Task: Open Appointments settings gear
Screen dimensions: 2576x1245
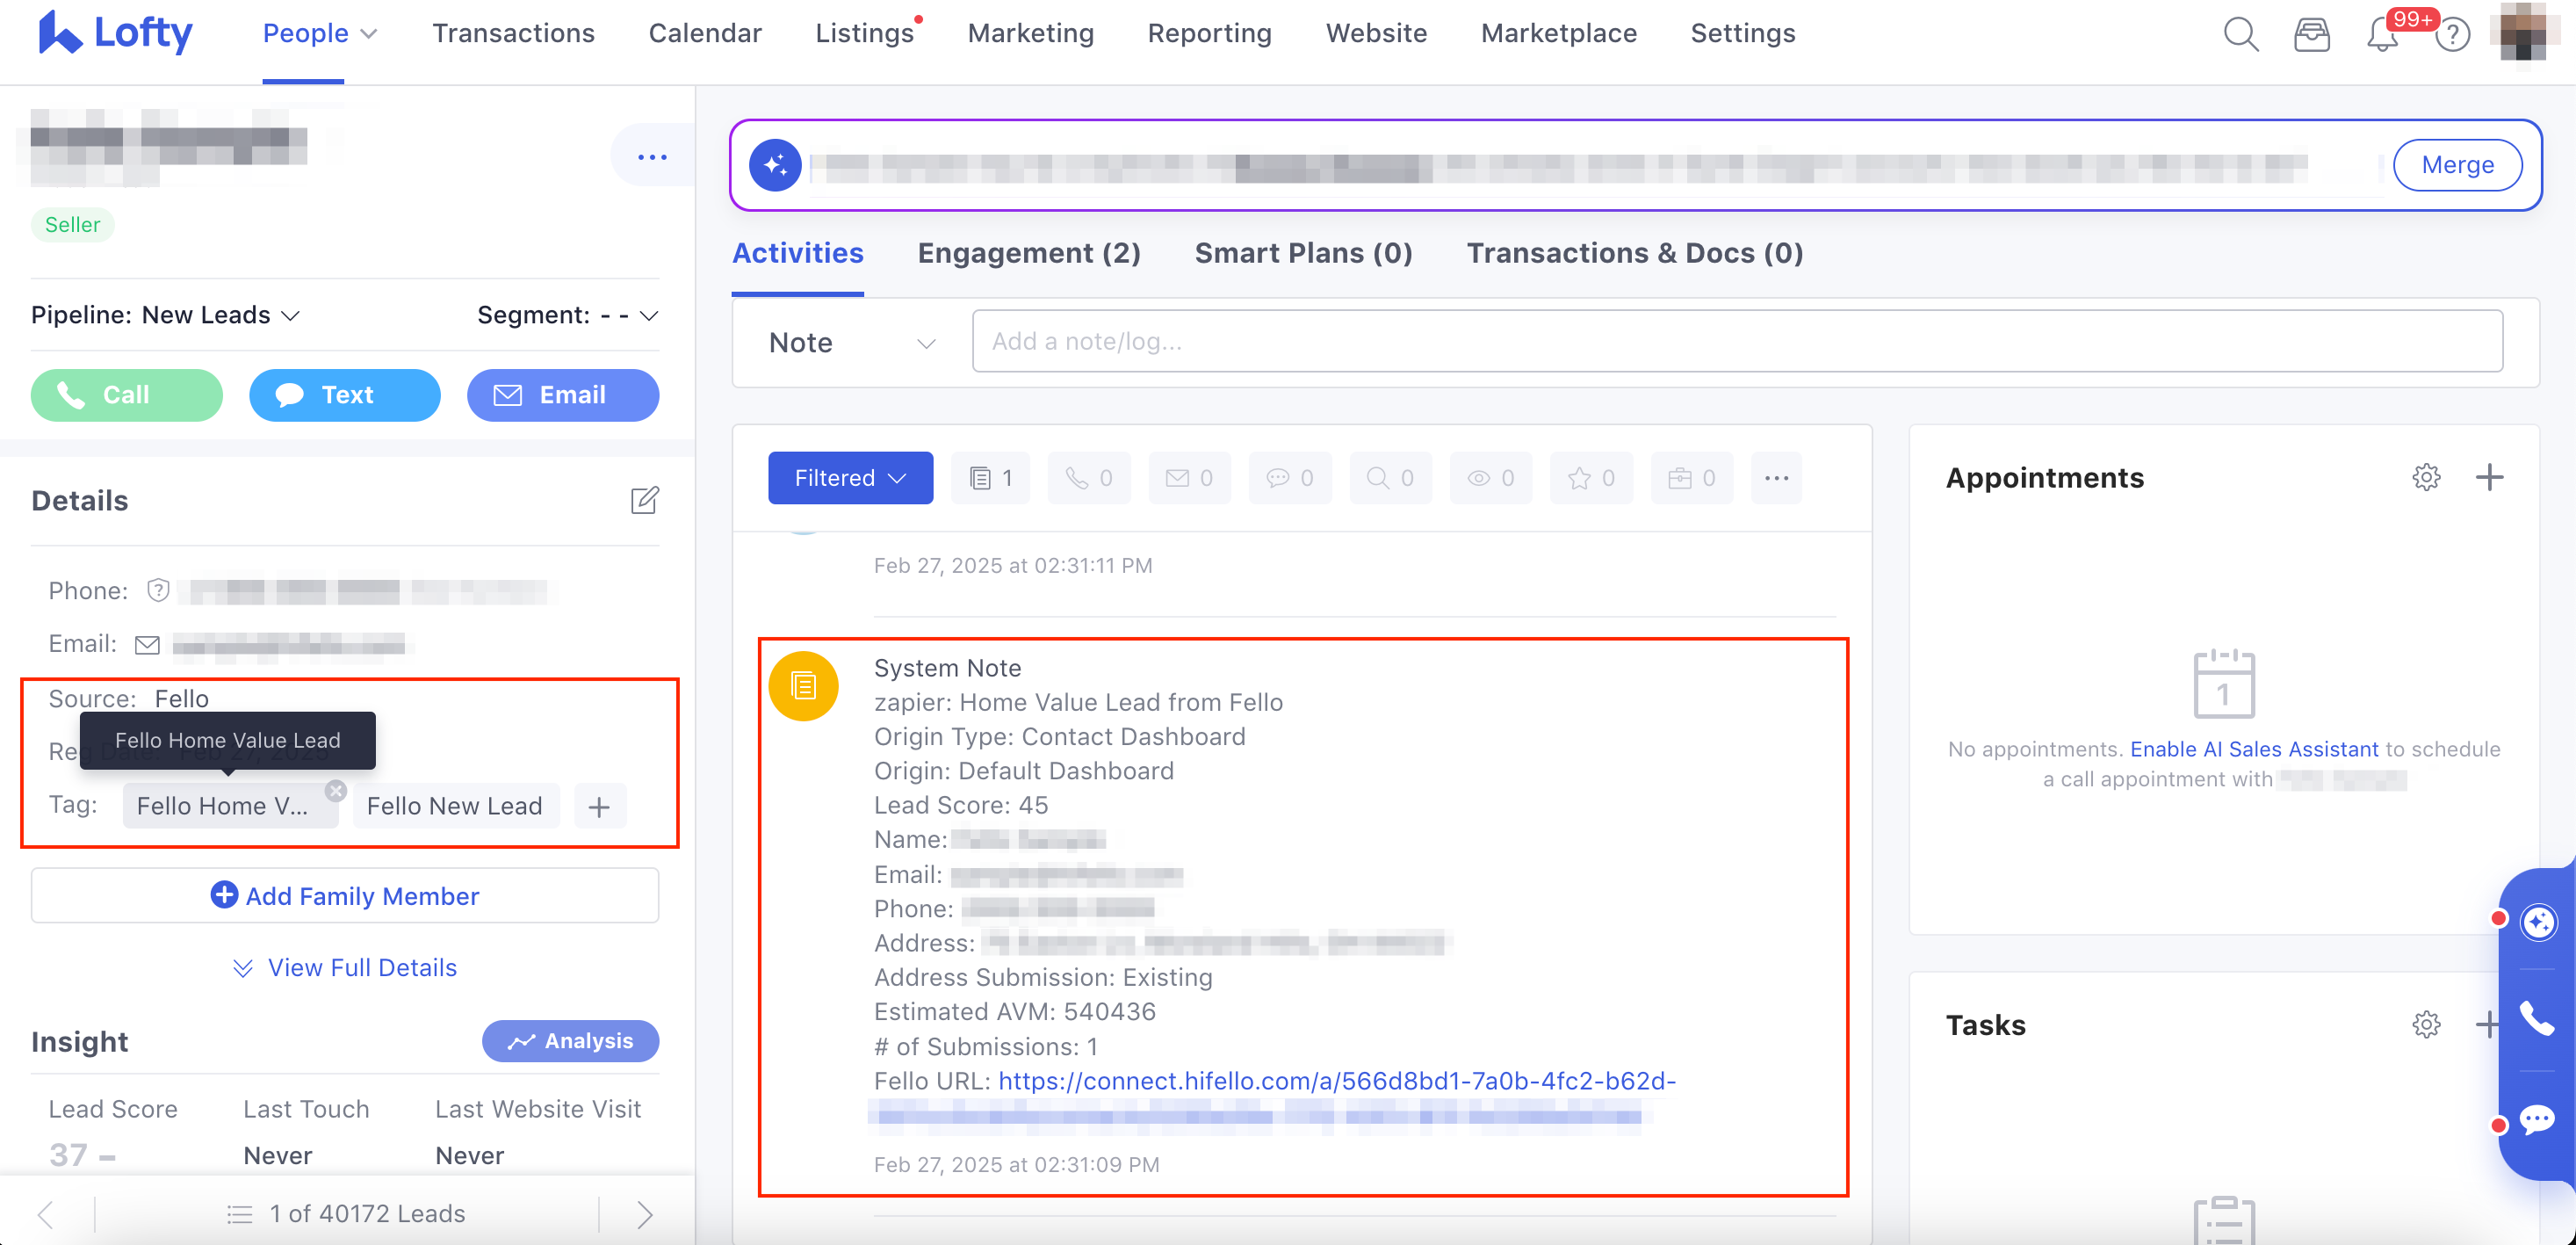Action: pos(2426,477)
